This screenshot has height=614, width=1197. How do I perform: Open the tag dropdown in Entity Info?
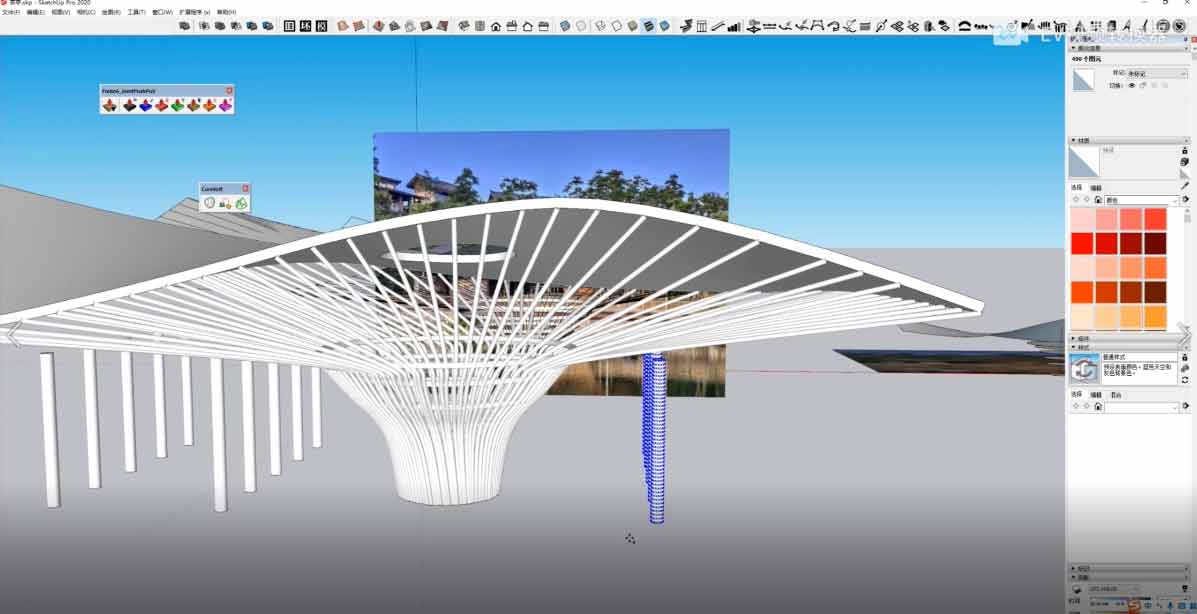pyautogui.click(x=1156, y=73)
